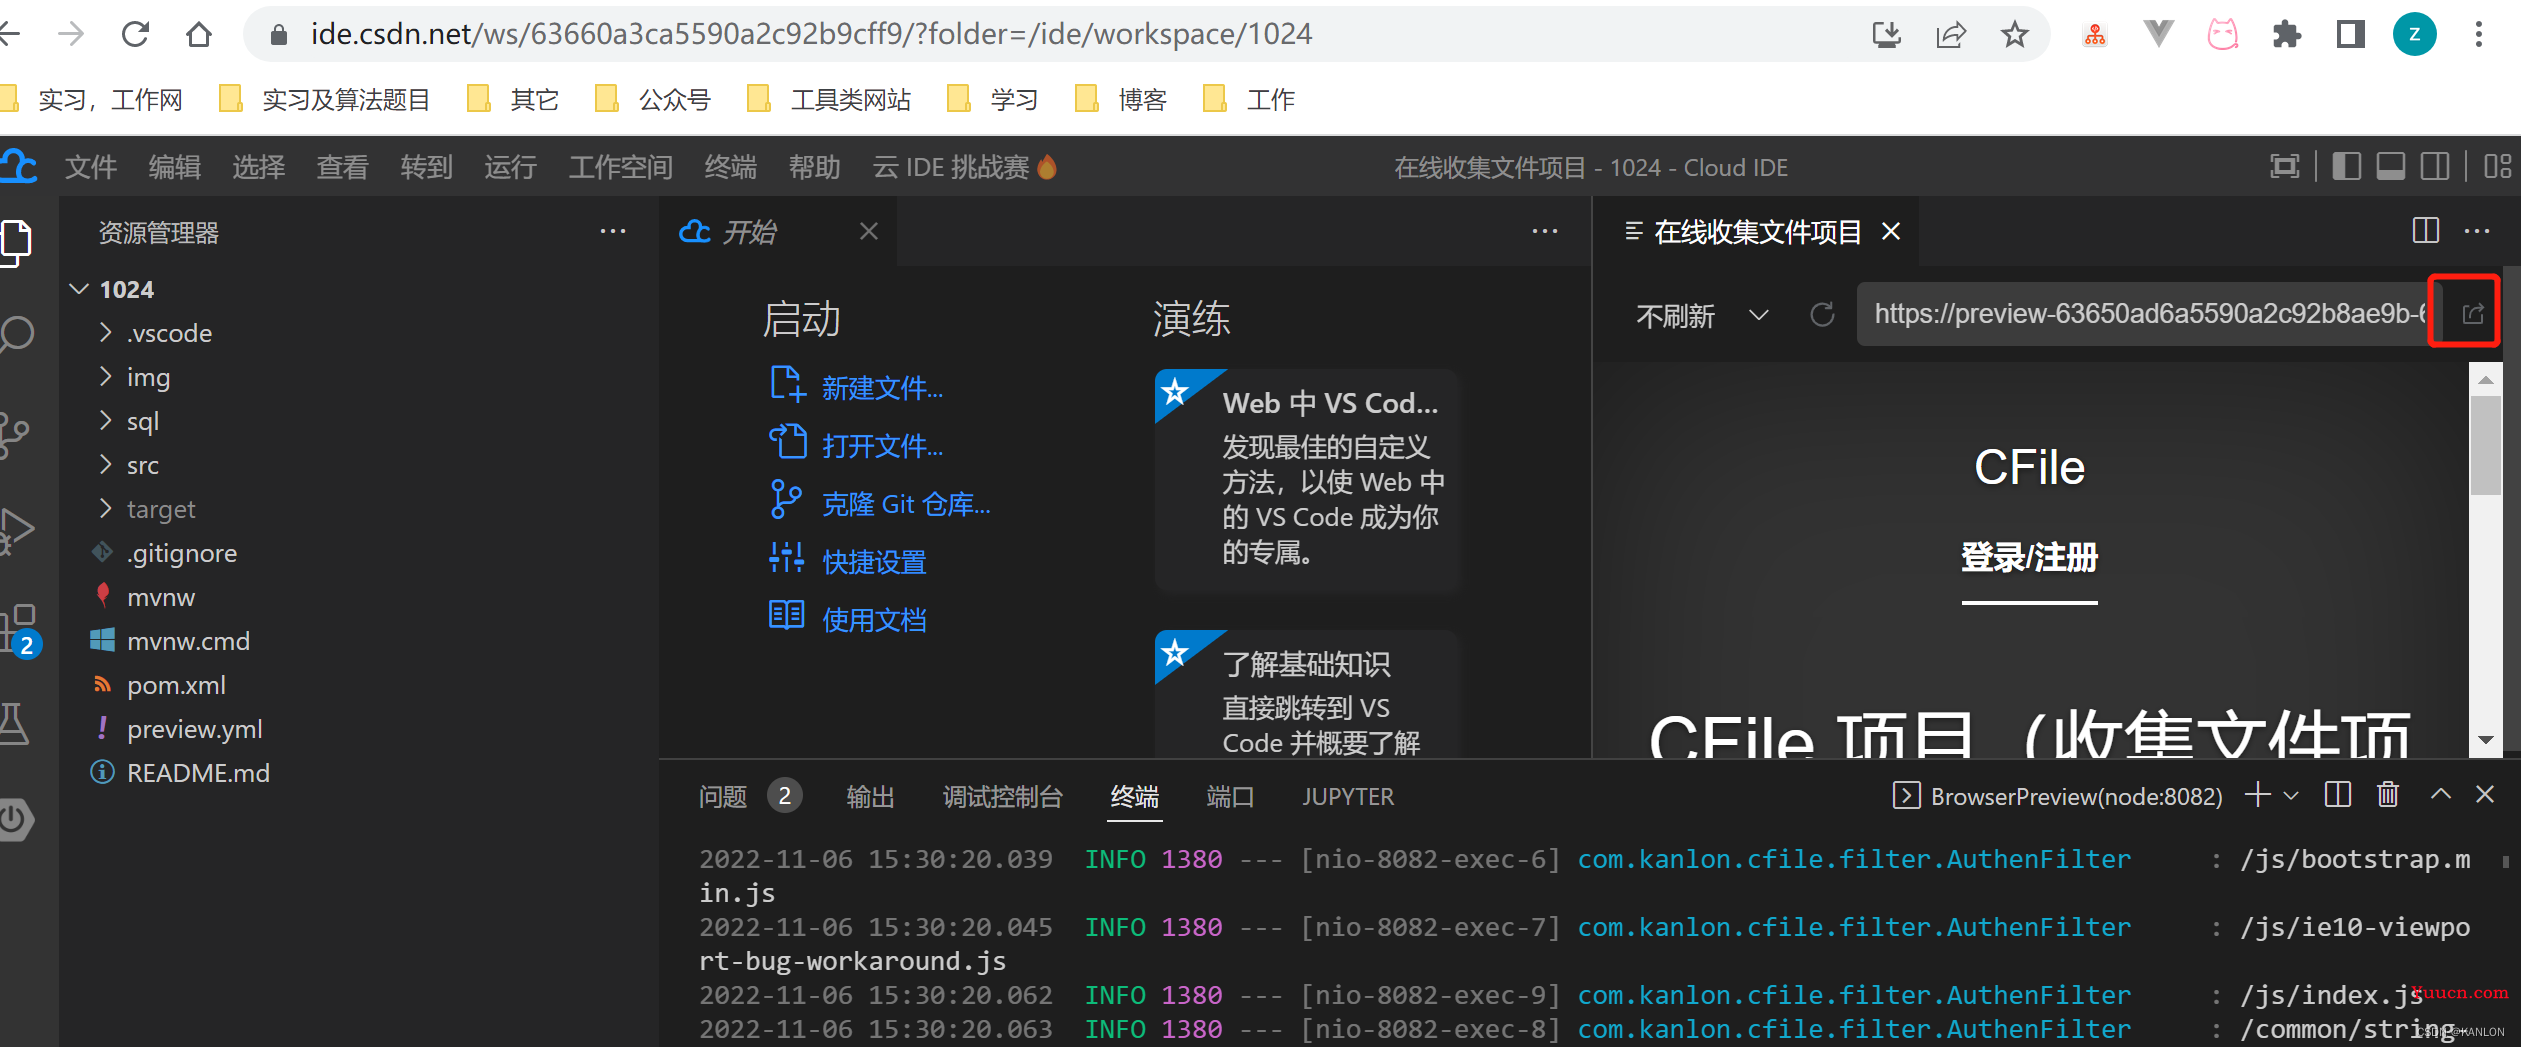This screenshot has width=2521, height=1047.
Task: Open the 编辑 menu
Action: 175,167
